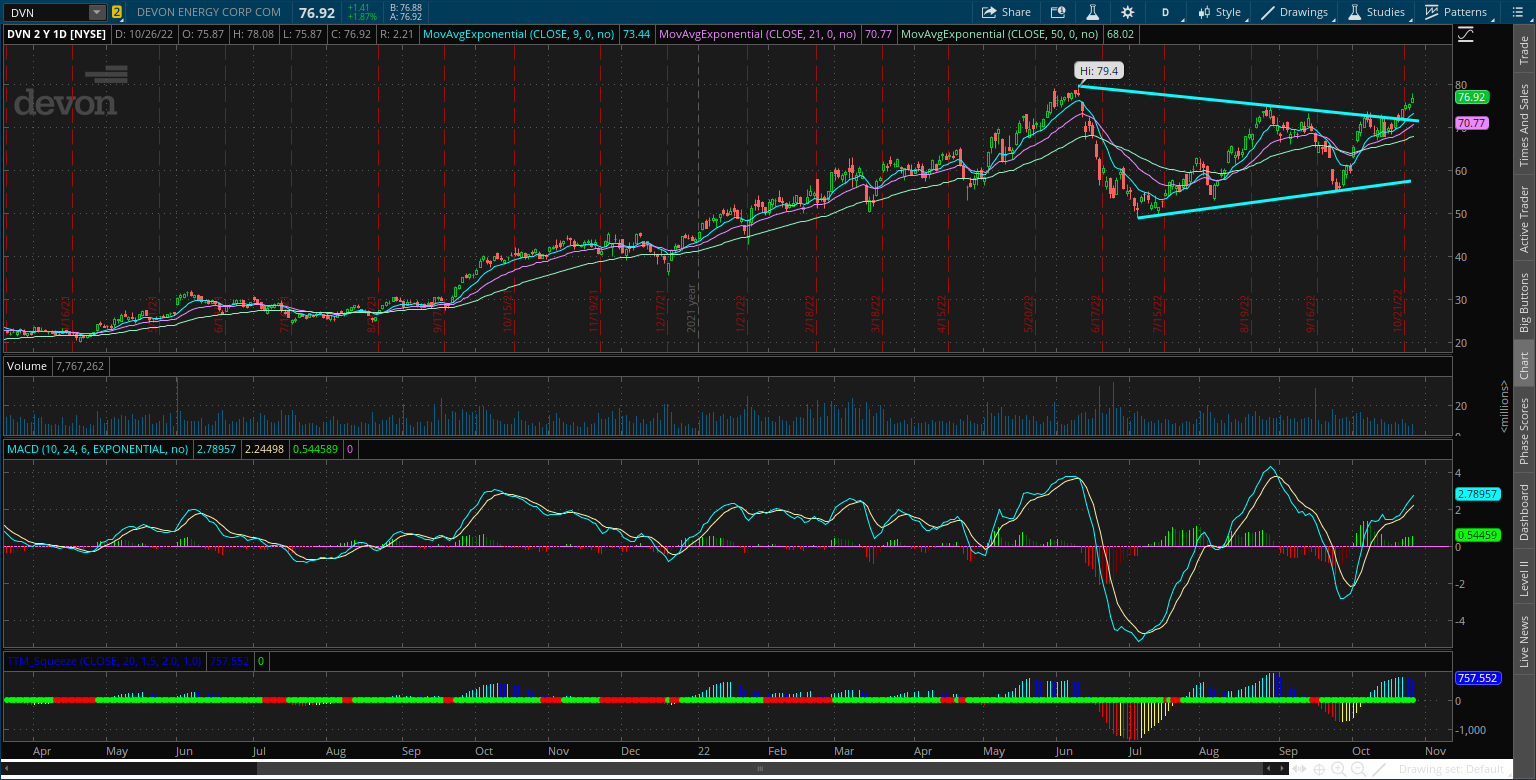Click the blue 2.78957 MACD axis tag

pyautogui.click(x=1476, y=495)
